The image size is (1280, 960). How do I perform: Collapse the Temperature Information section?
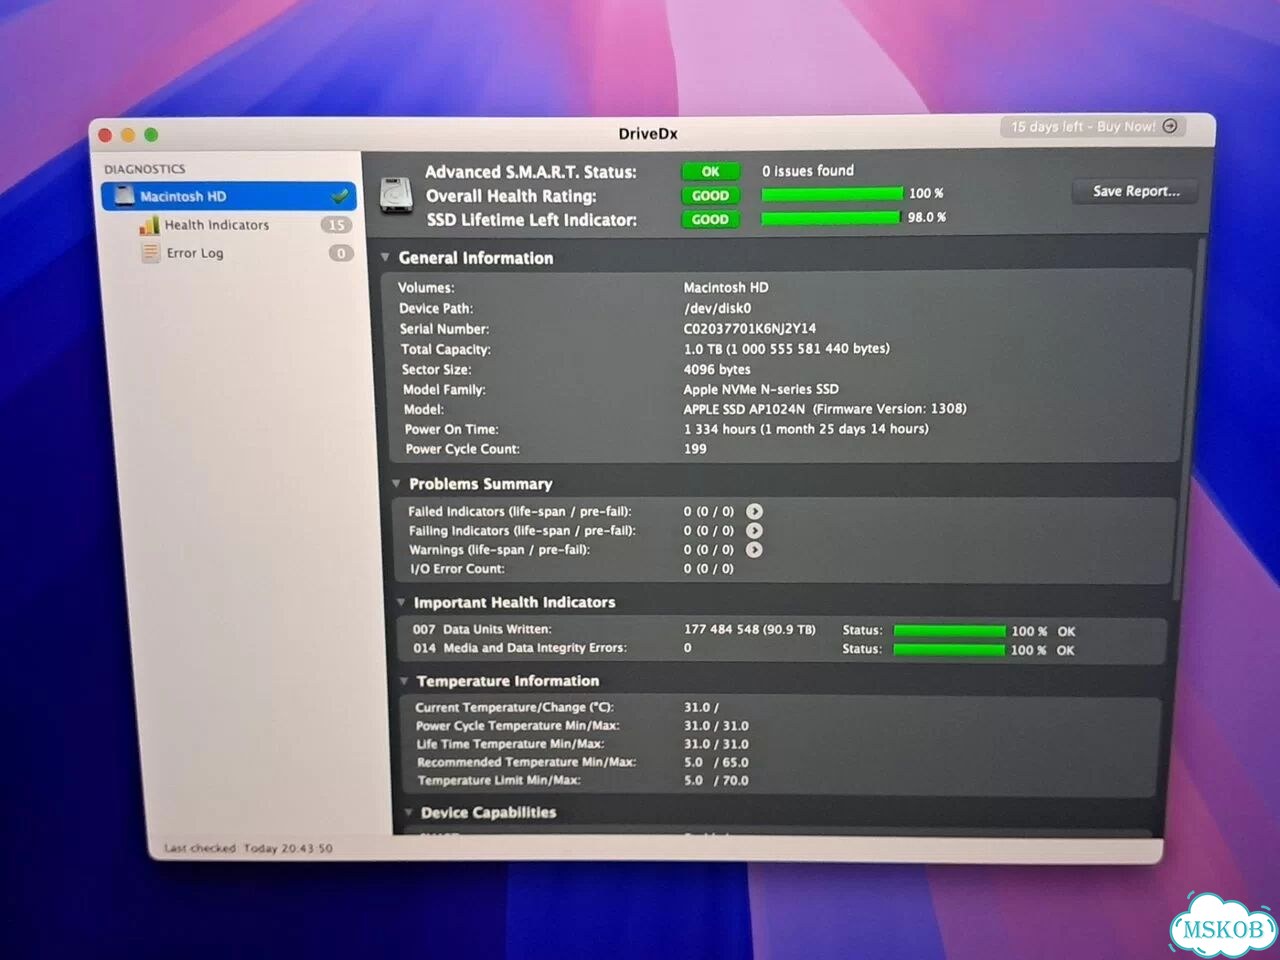[x=404, y=681]
